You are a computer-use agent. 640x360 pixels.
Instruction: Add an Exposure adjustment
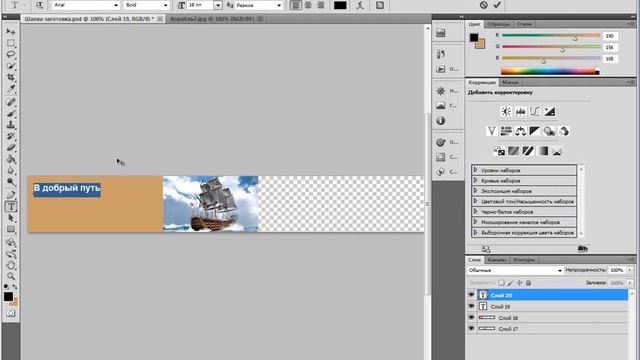[x=549, y=111]
